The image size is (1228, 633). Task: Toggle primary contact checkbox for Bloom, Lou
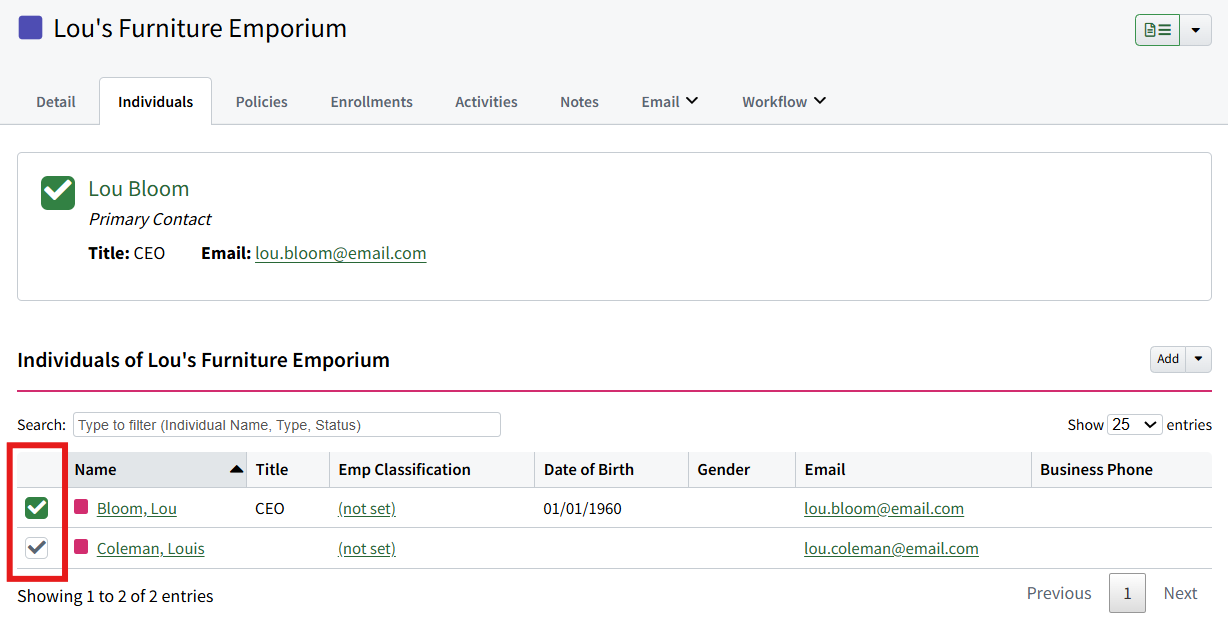[x=37, y=508]
